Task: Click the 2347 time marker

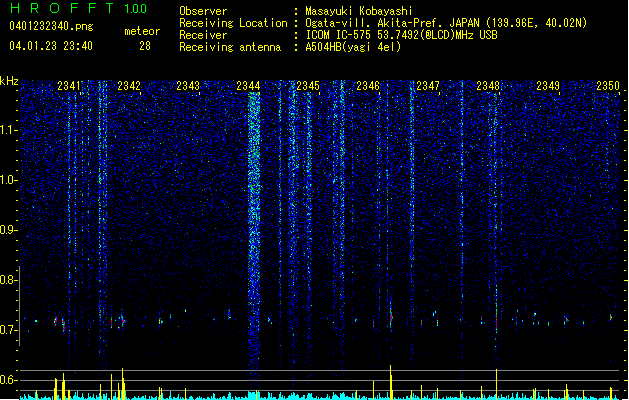Action: tap(428, 86)
